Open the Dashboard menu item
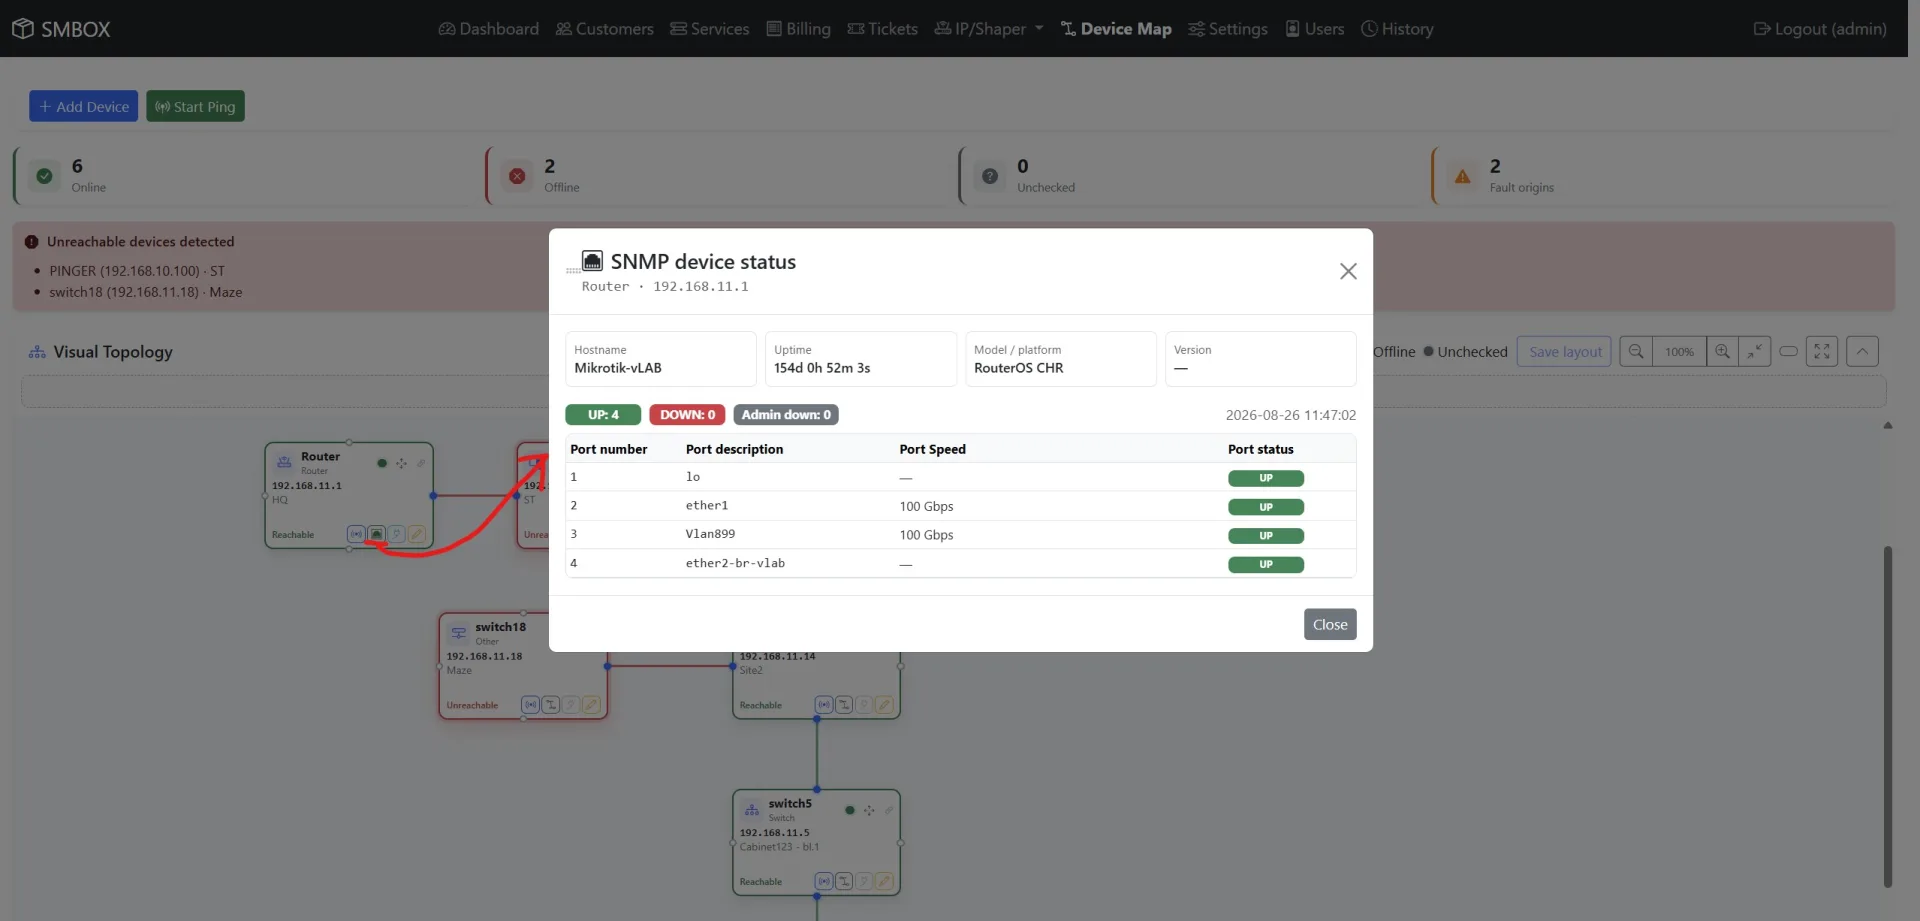The width and height of the screenshot is (1920, 921). (x=489, y=29)
